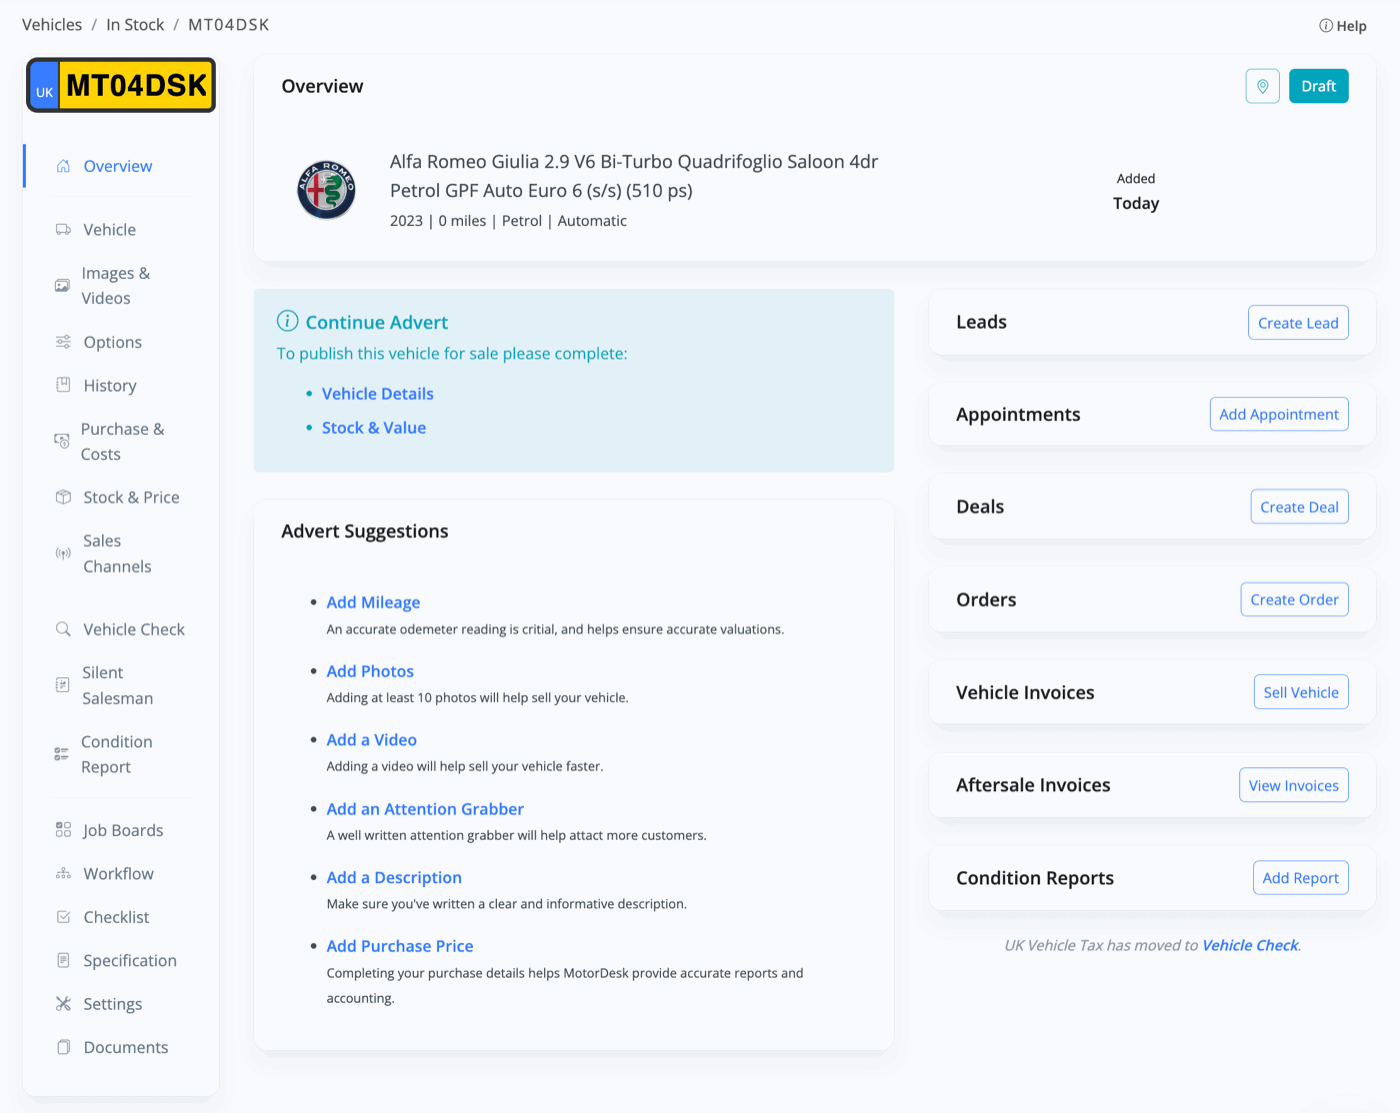Image resolution: width=1400 pixels, height=1113 pixels.
Task: Click the Help link at top right
Action: click(1343, 26)
